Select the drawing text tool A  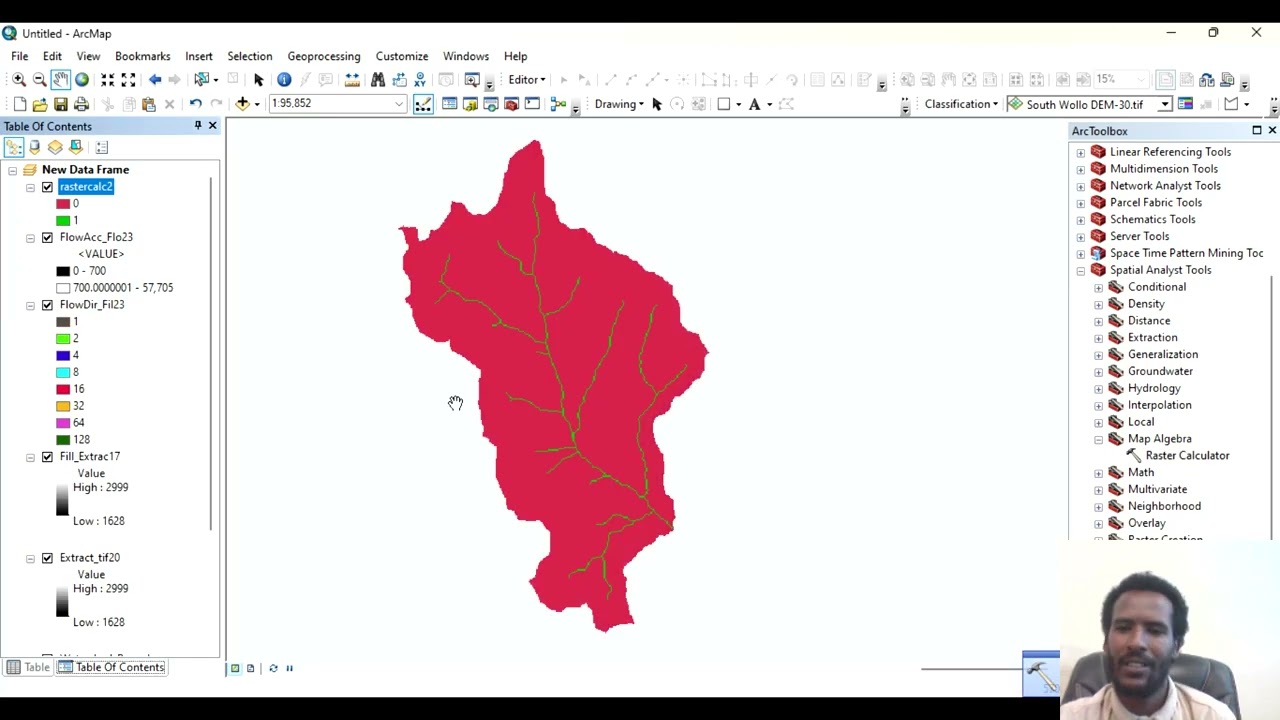coord(754,104)
